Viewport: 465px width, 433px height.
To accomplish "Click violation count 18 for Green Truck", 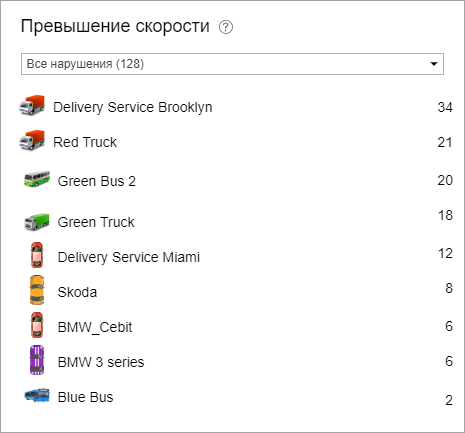I will pyautogui.click(x=445, y=215).
